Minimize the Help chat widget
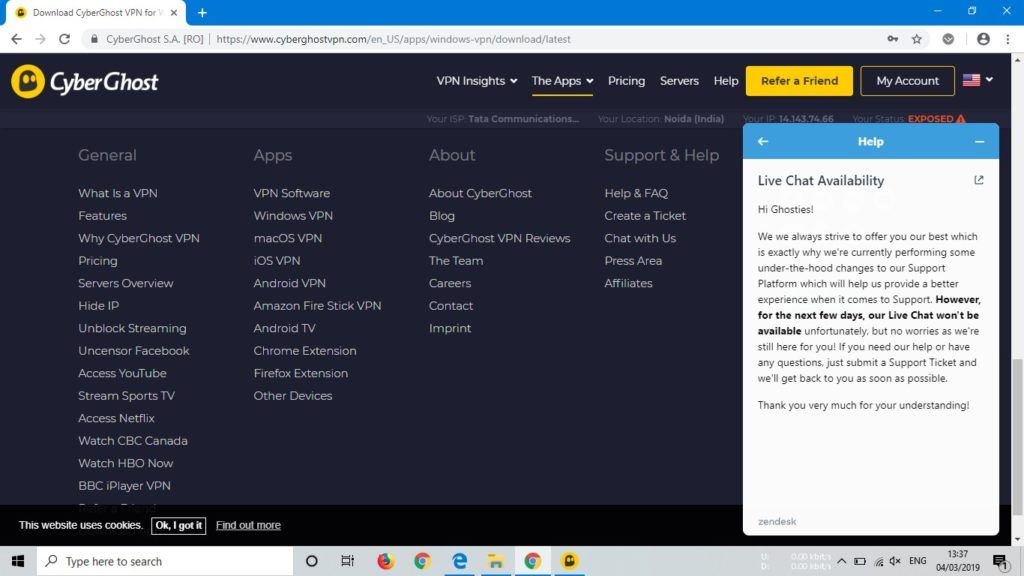 (978, 141)
